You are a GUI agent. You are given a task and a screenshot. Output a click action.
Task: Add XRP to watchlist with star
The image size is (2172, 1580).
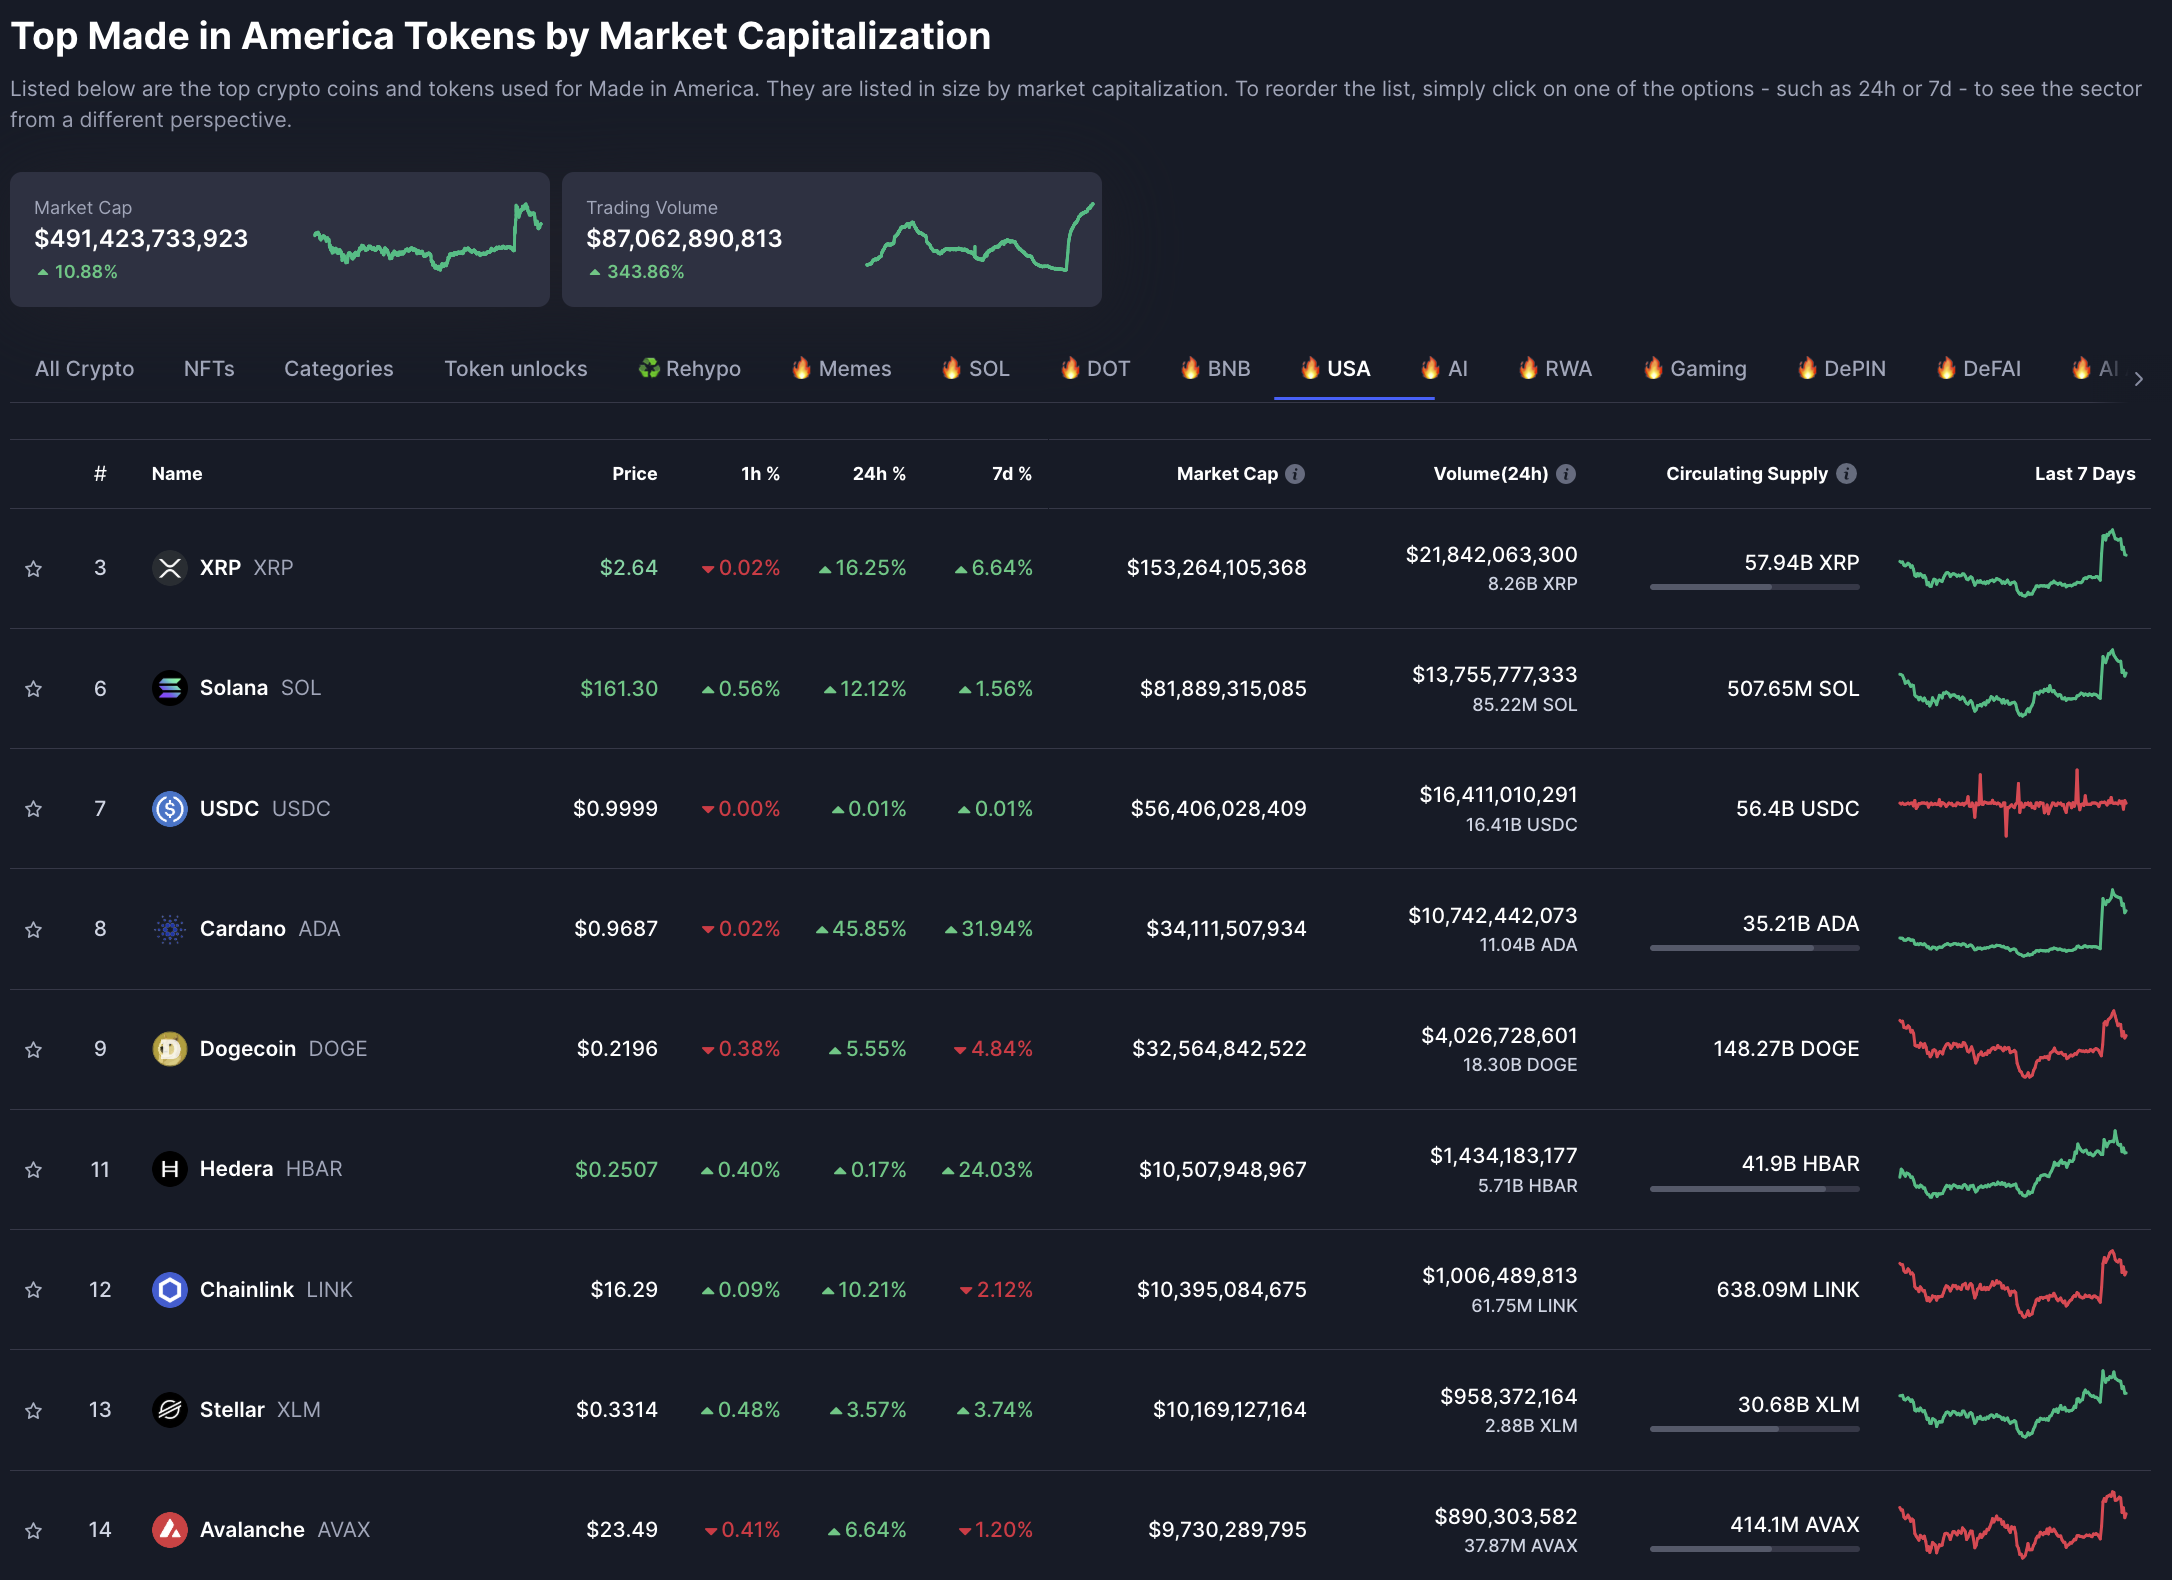point(34,569)
